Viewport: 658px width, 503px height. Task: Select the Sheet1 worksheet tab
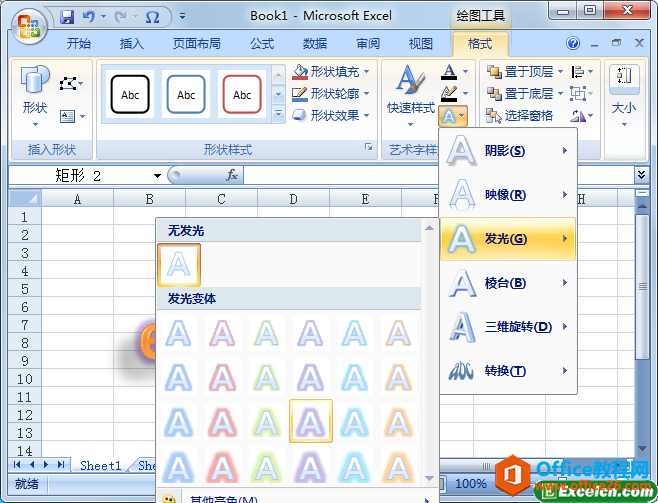pos(100,465)
